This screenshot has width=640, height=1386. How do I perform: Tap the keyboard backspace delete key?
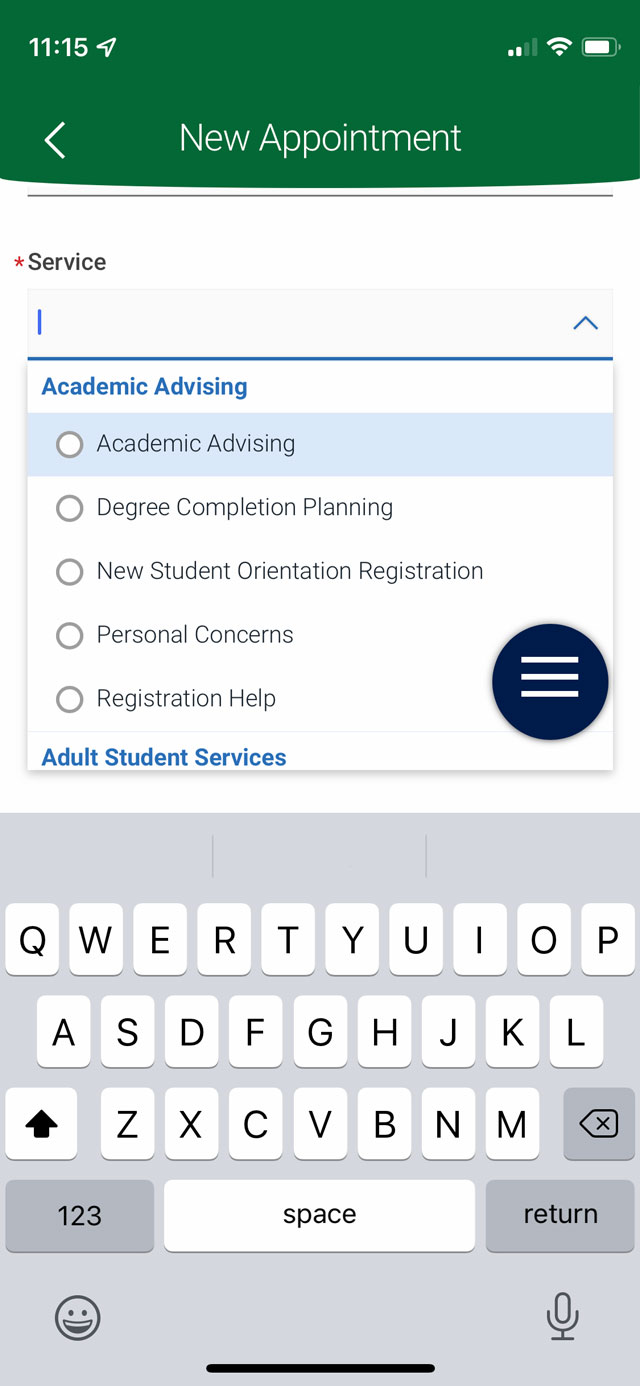[x=599, y=1124]
